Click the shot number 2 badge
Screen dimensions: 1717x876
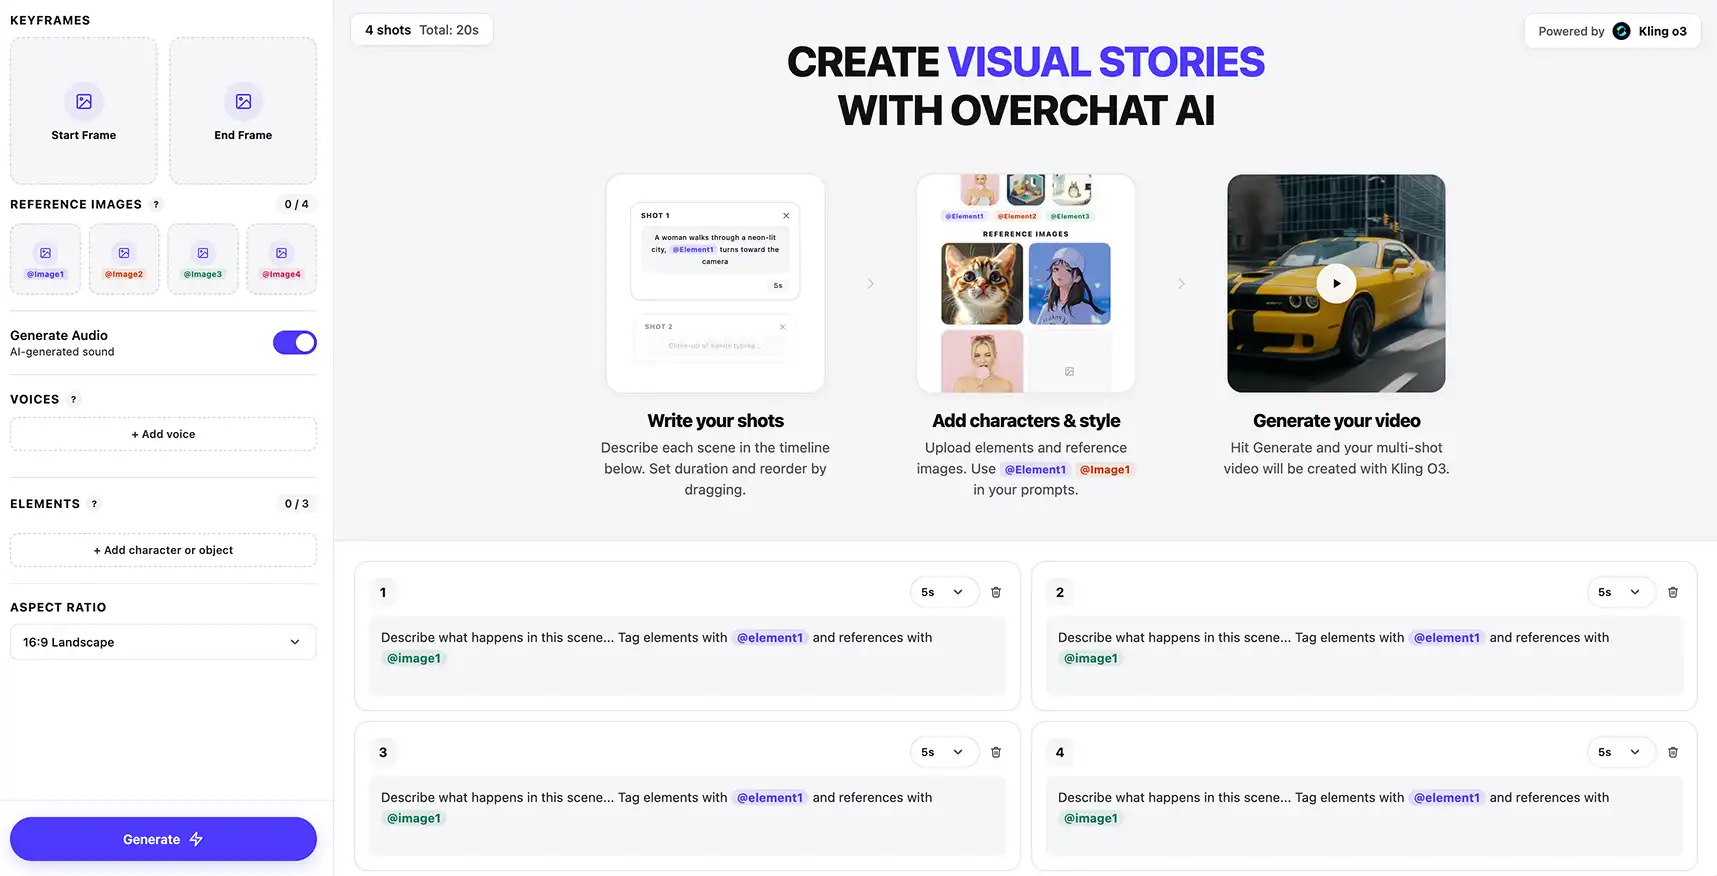[1060, 592]
